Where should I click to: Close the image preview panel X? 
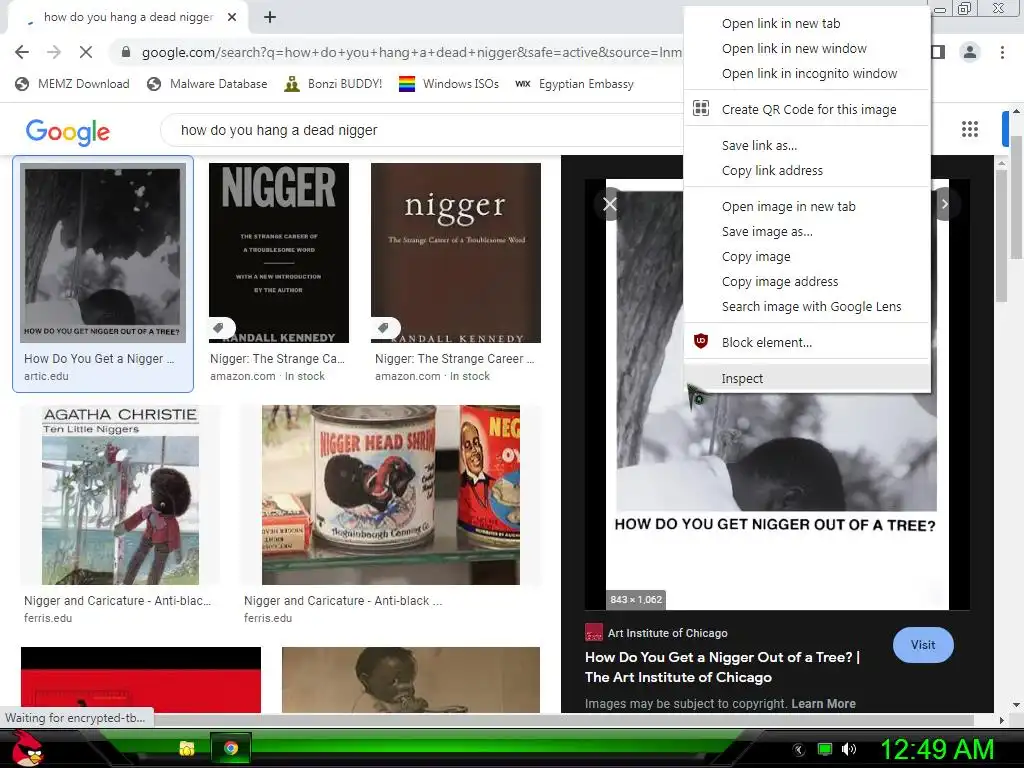tap(610, 204)
